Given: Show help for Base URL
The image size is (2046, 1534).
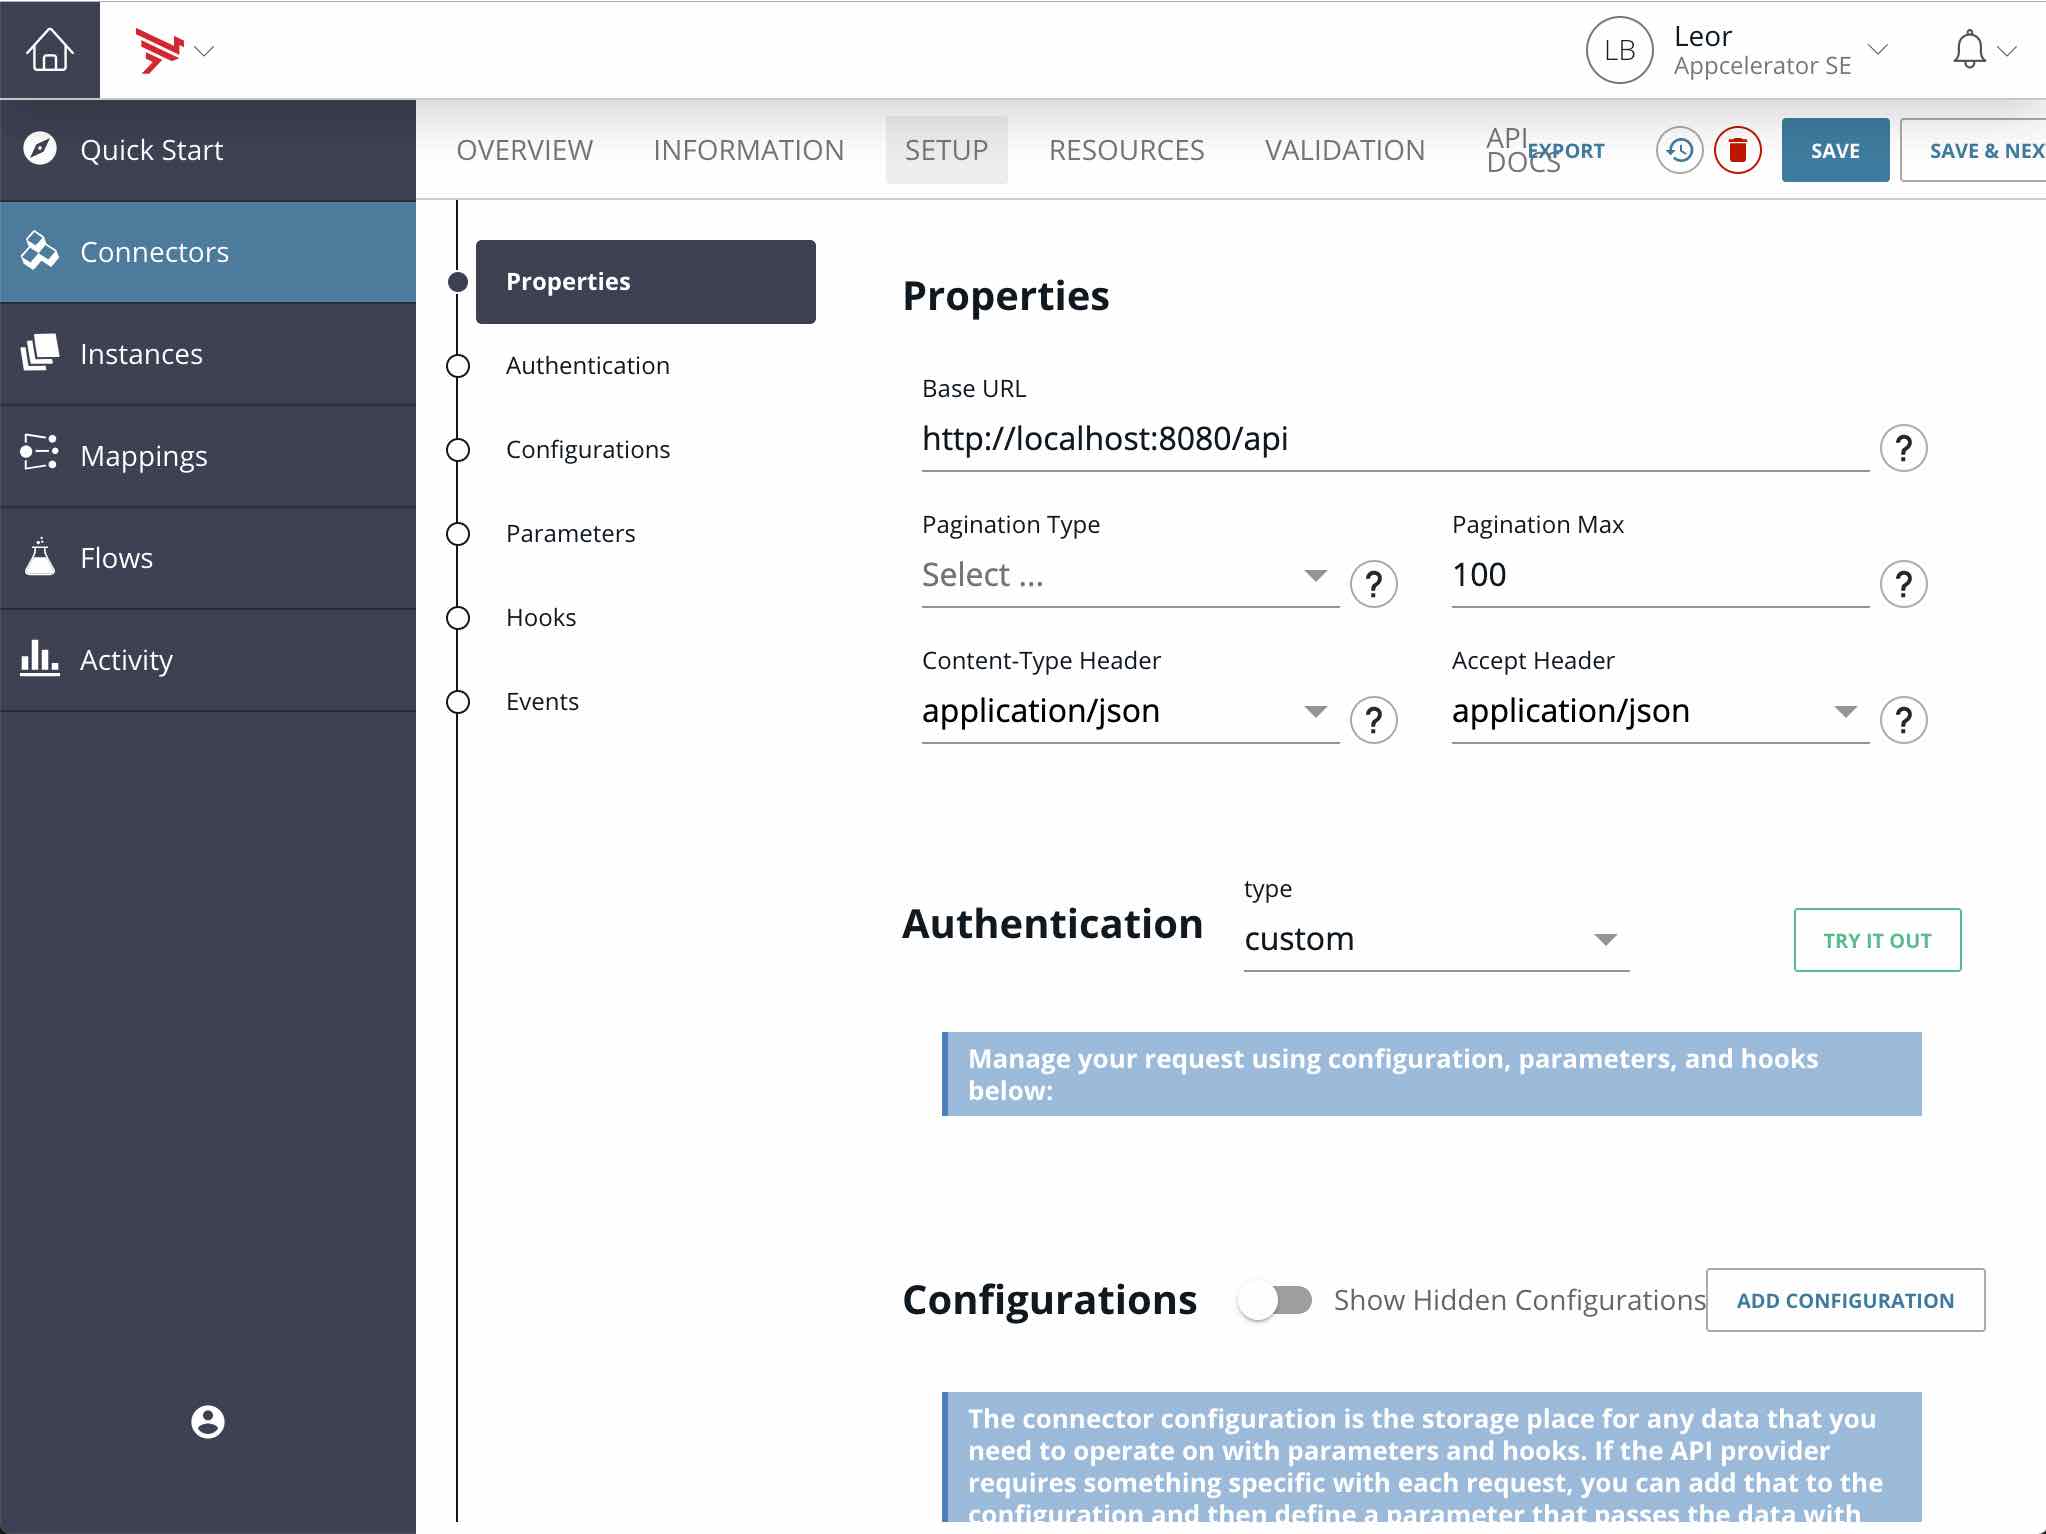Looking at the screenshot, I should pos(1903,448).
